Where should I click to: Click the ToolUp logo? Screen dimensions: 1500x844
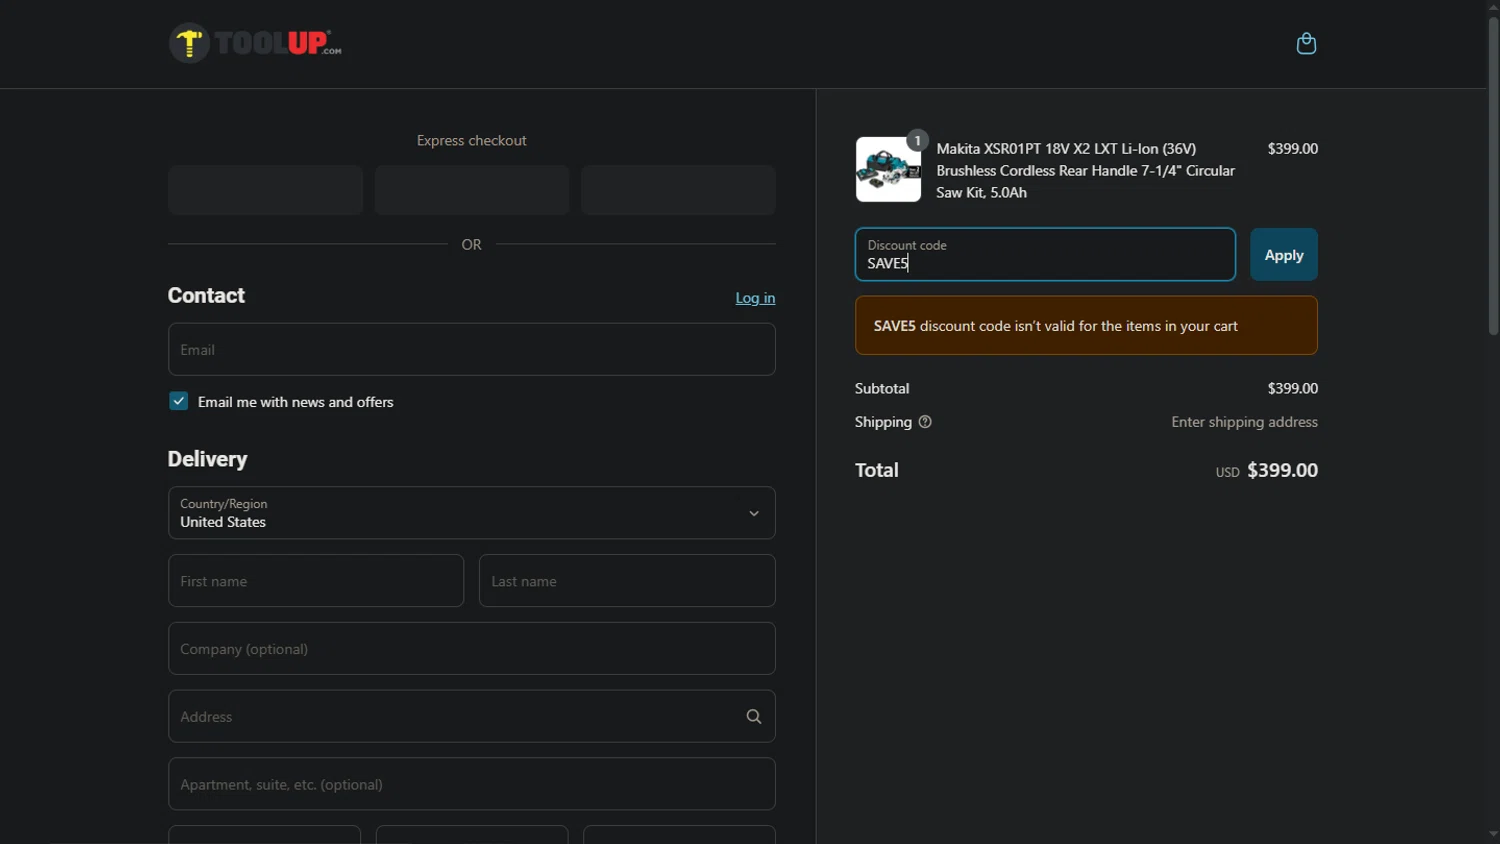[x=256, y=44]
